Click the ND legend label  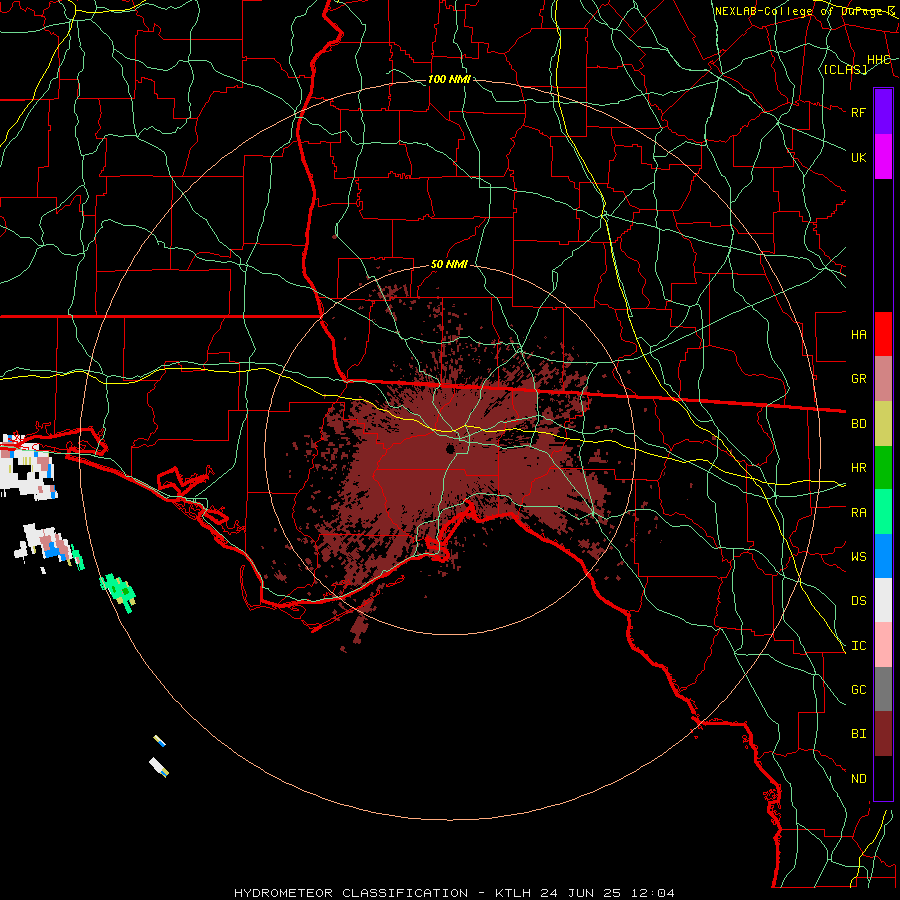(859, 779)
